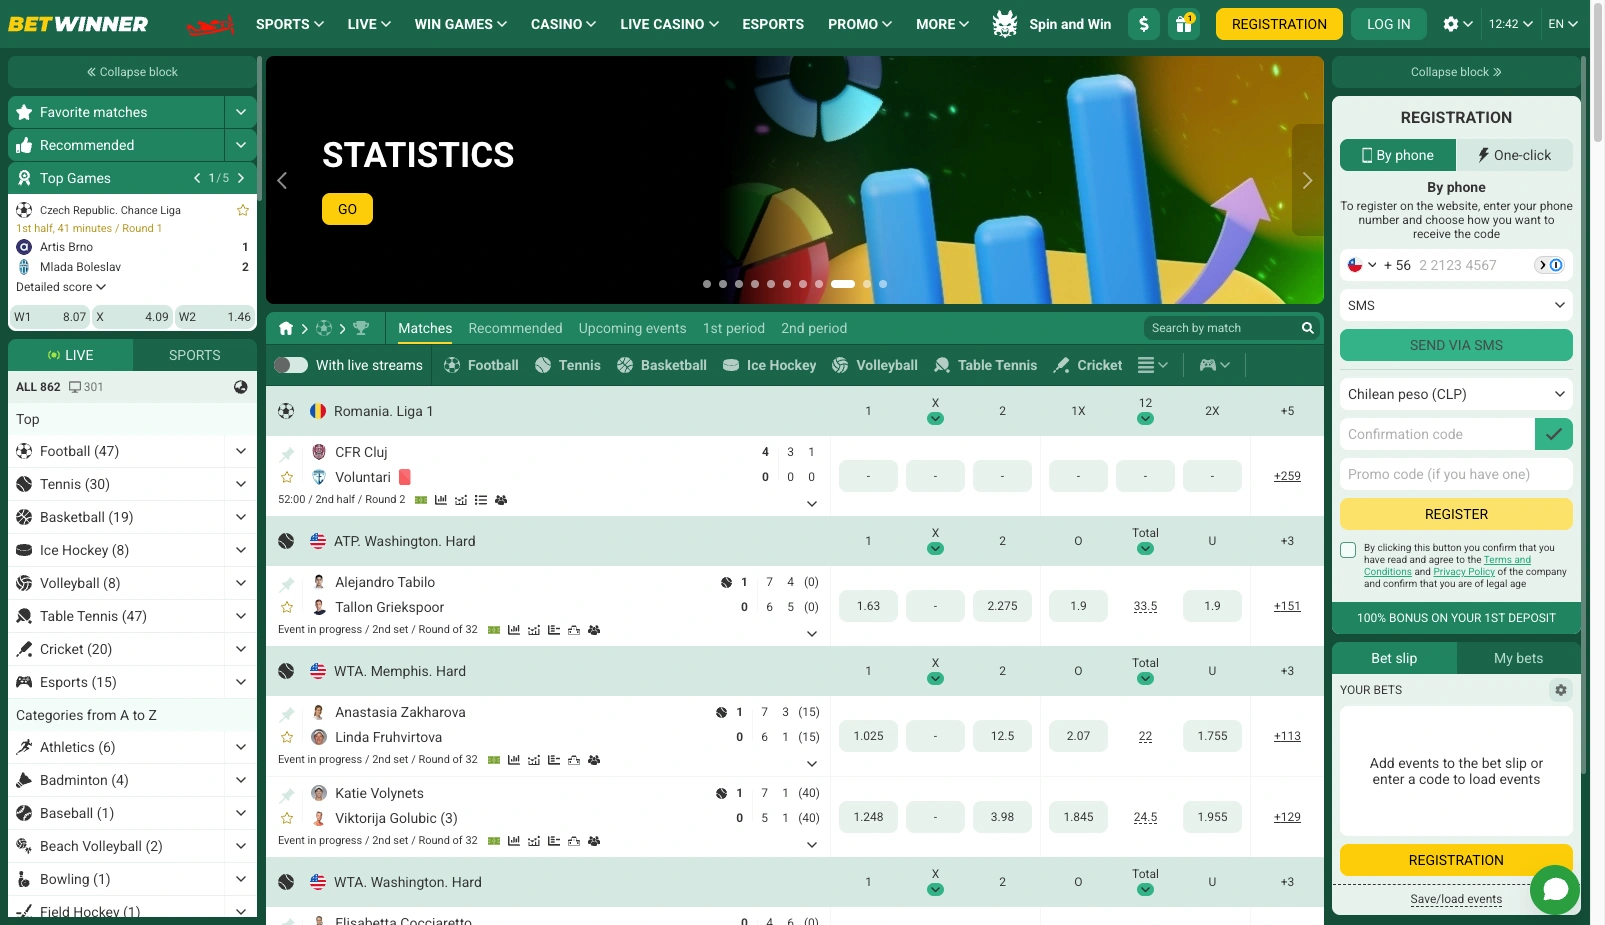The image size is (1605, 925).
Task: Expand the SPORTS top menu
Action: tap(290, 24)
